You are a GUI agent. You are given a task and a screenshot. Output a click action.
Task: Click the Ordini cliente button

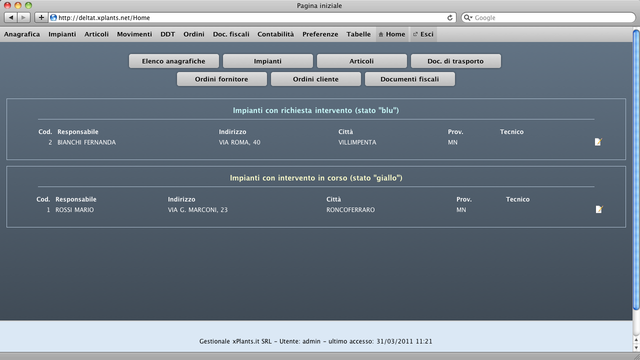click(316, 79)
